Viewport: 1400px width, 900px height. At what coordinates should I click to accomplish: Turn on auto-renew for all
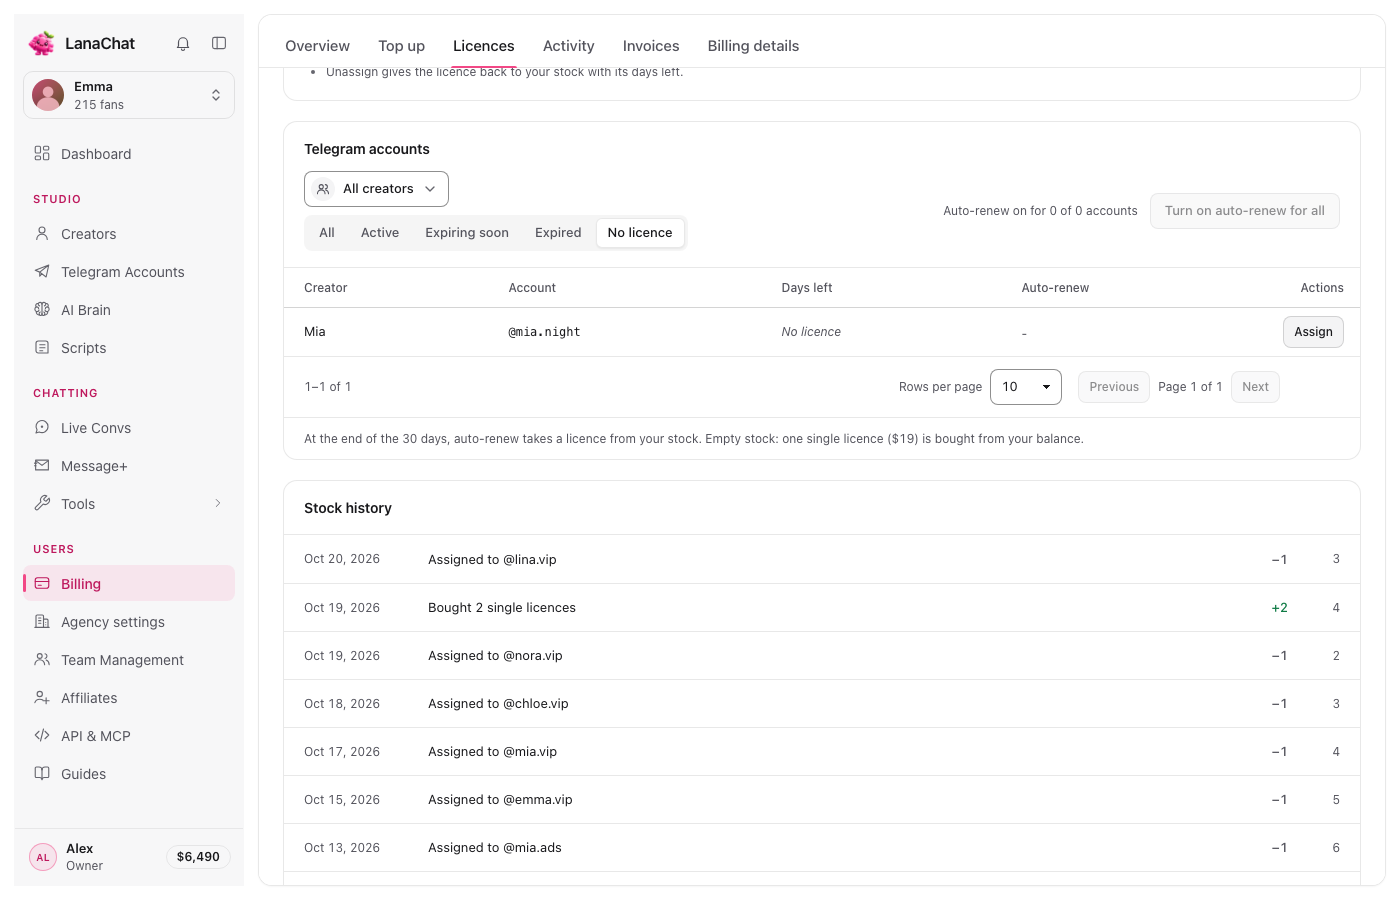(1244, 211)
